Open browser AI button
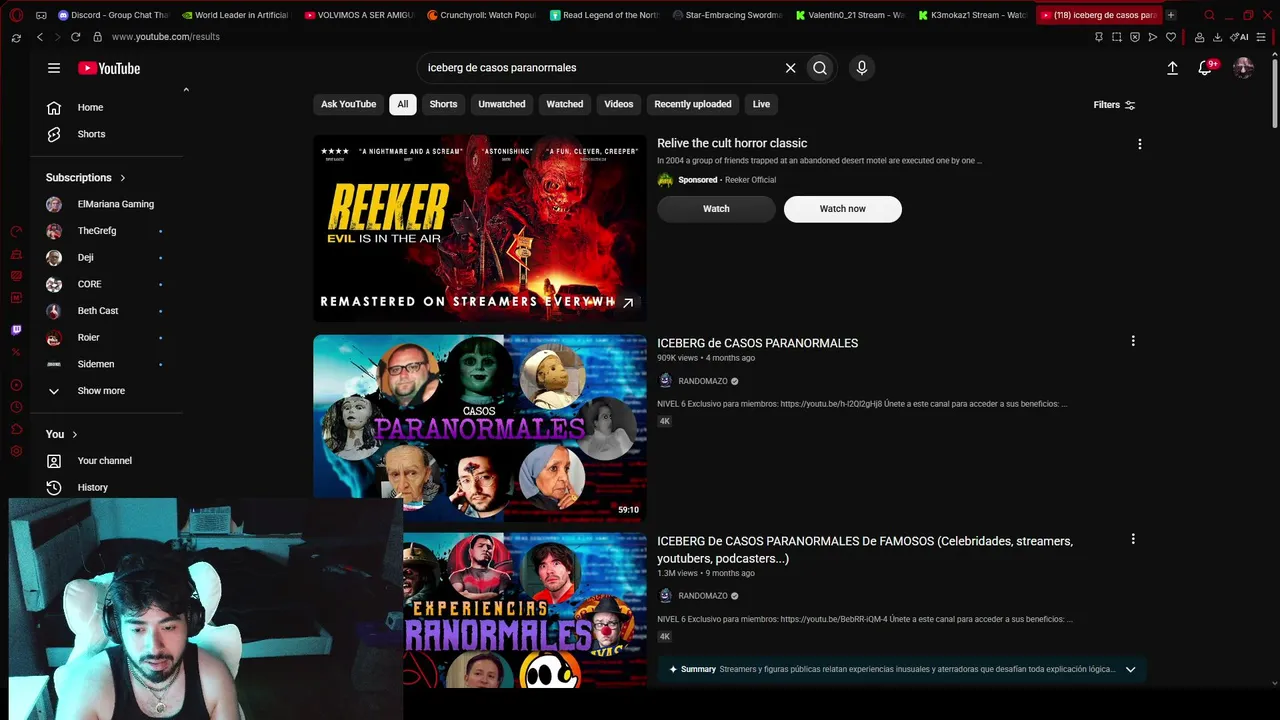The height and width of the screenshot is (720, 1280). click(x=1239, y=37)
